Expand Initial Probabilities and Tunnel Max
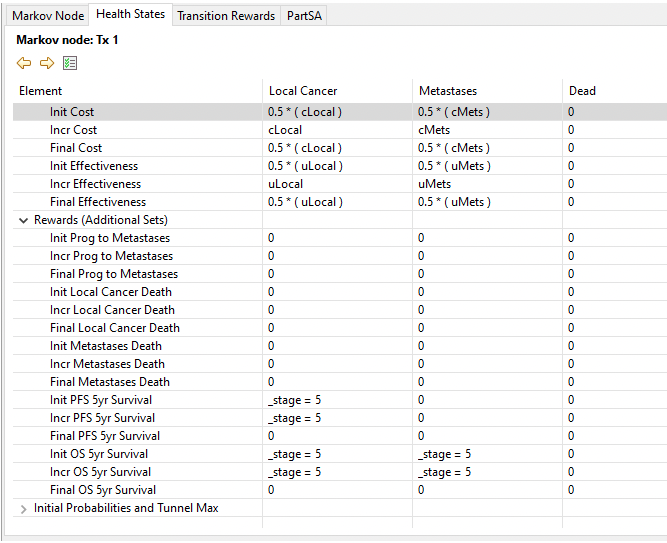The image size is (667, 543). tap(23, 509)
